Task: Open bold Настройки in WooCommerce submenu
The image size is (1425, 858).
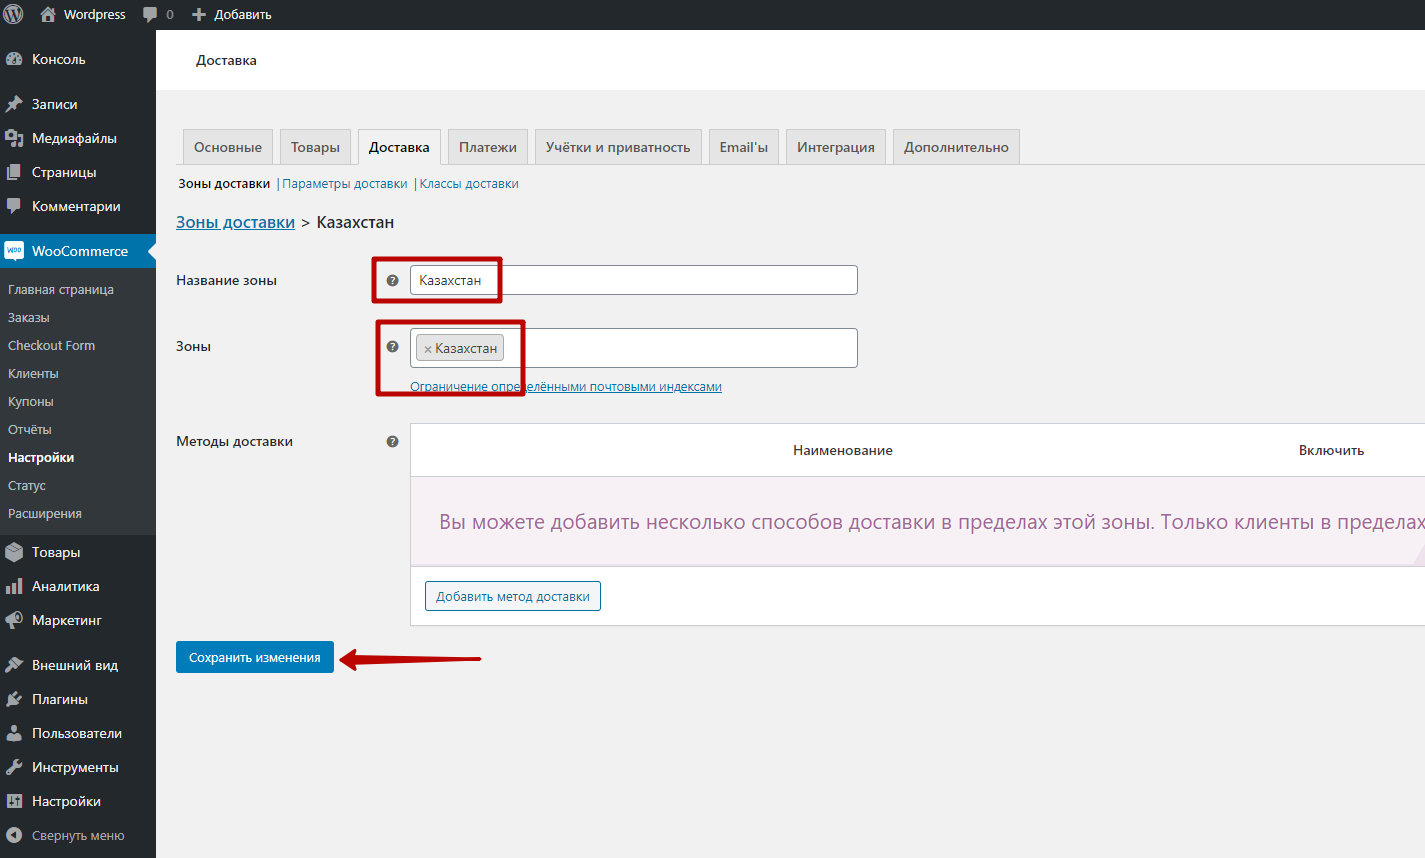Action: 41,457
